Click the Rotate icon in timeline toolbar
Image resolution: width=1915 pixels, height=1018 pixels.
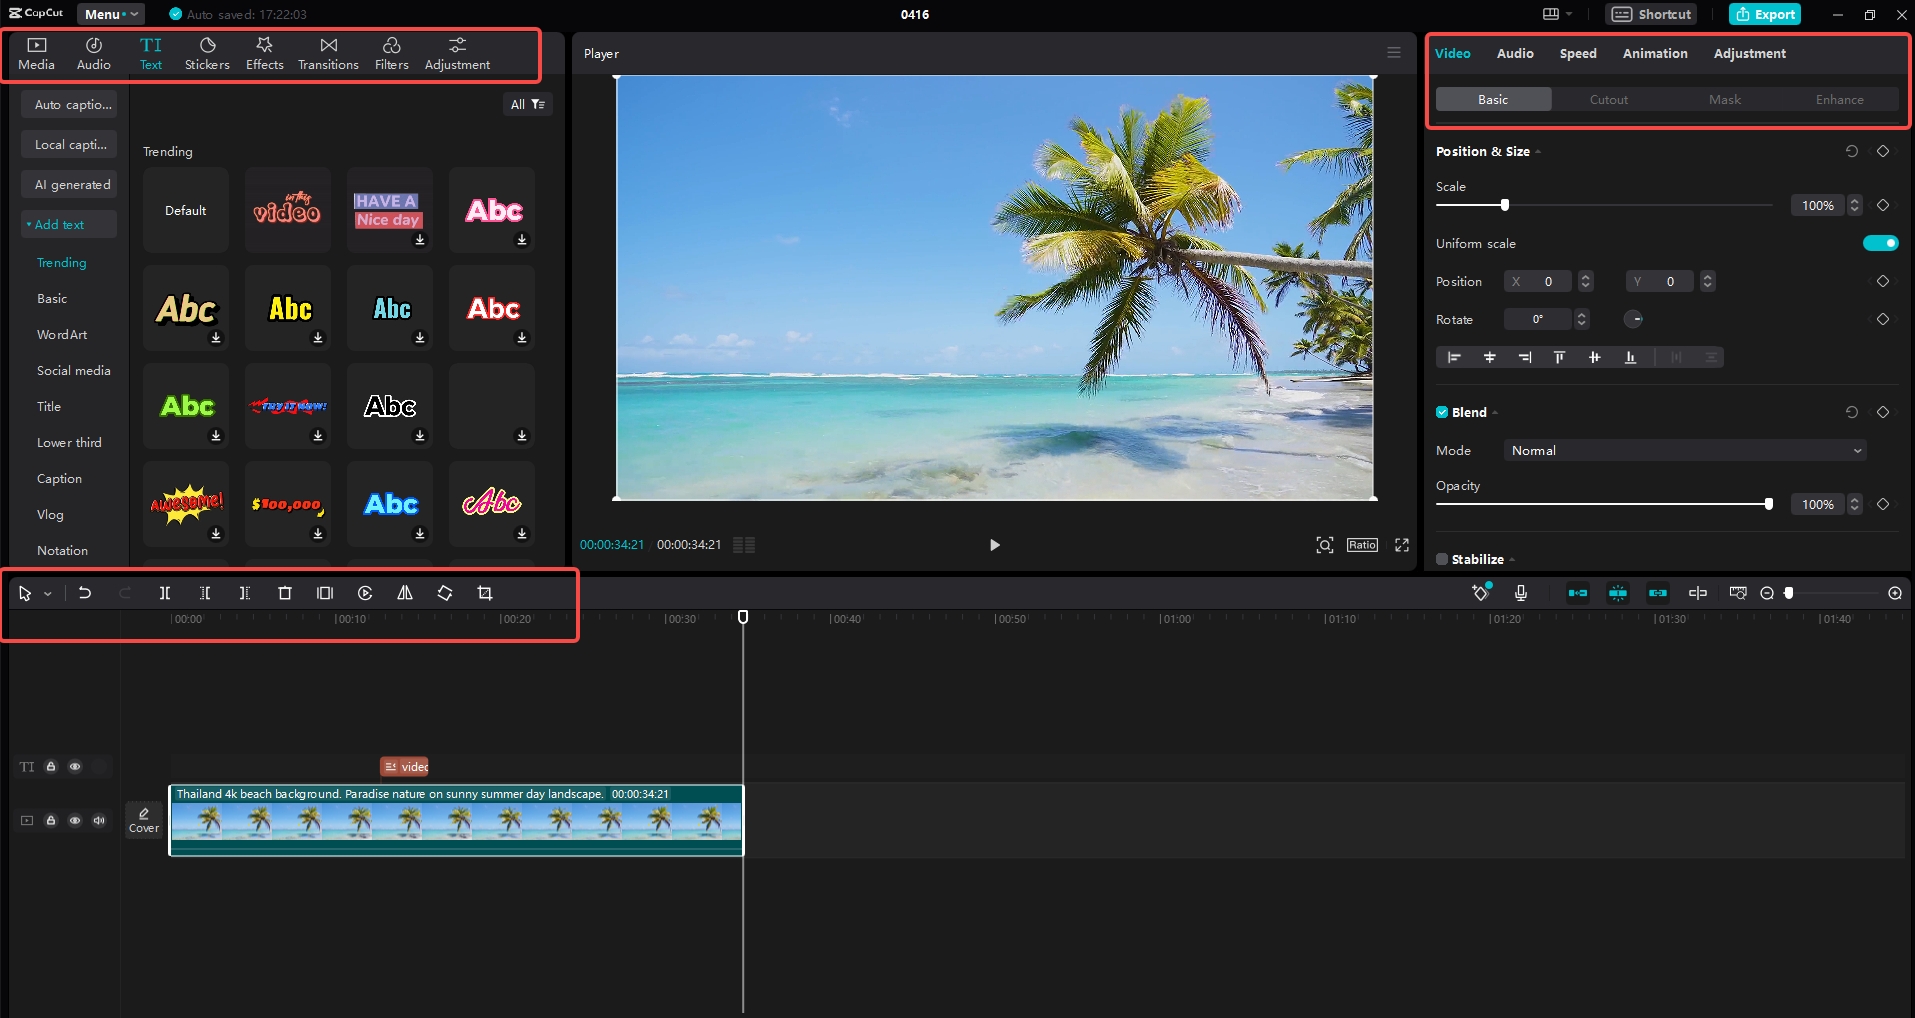tap(444, 592)
